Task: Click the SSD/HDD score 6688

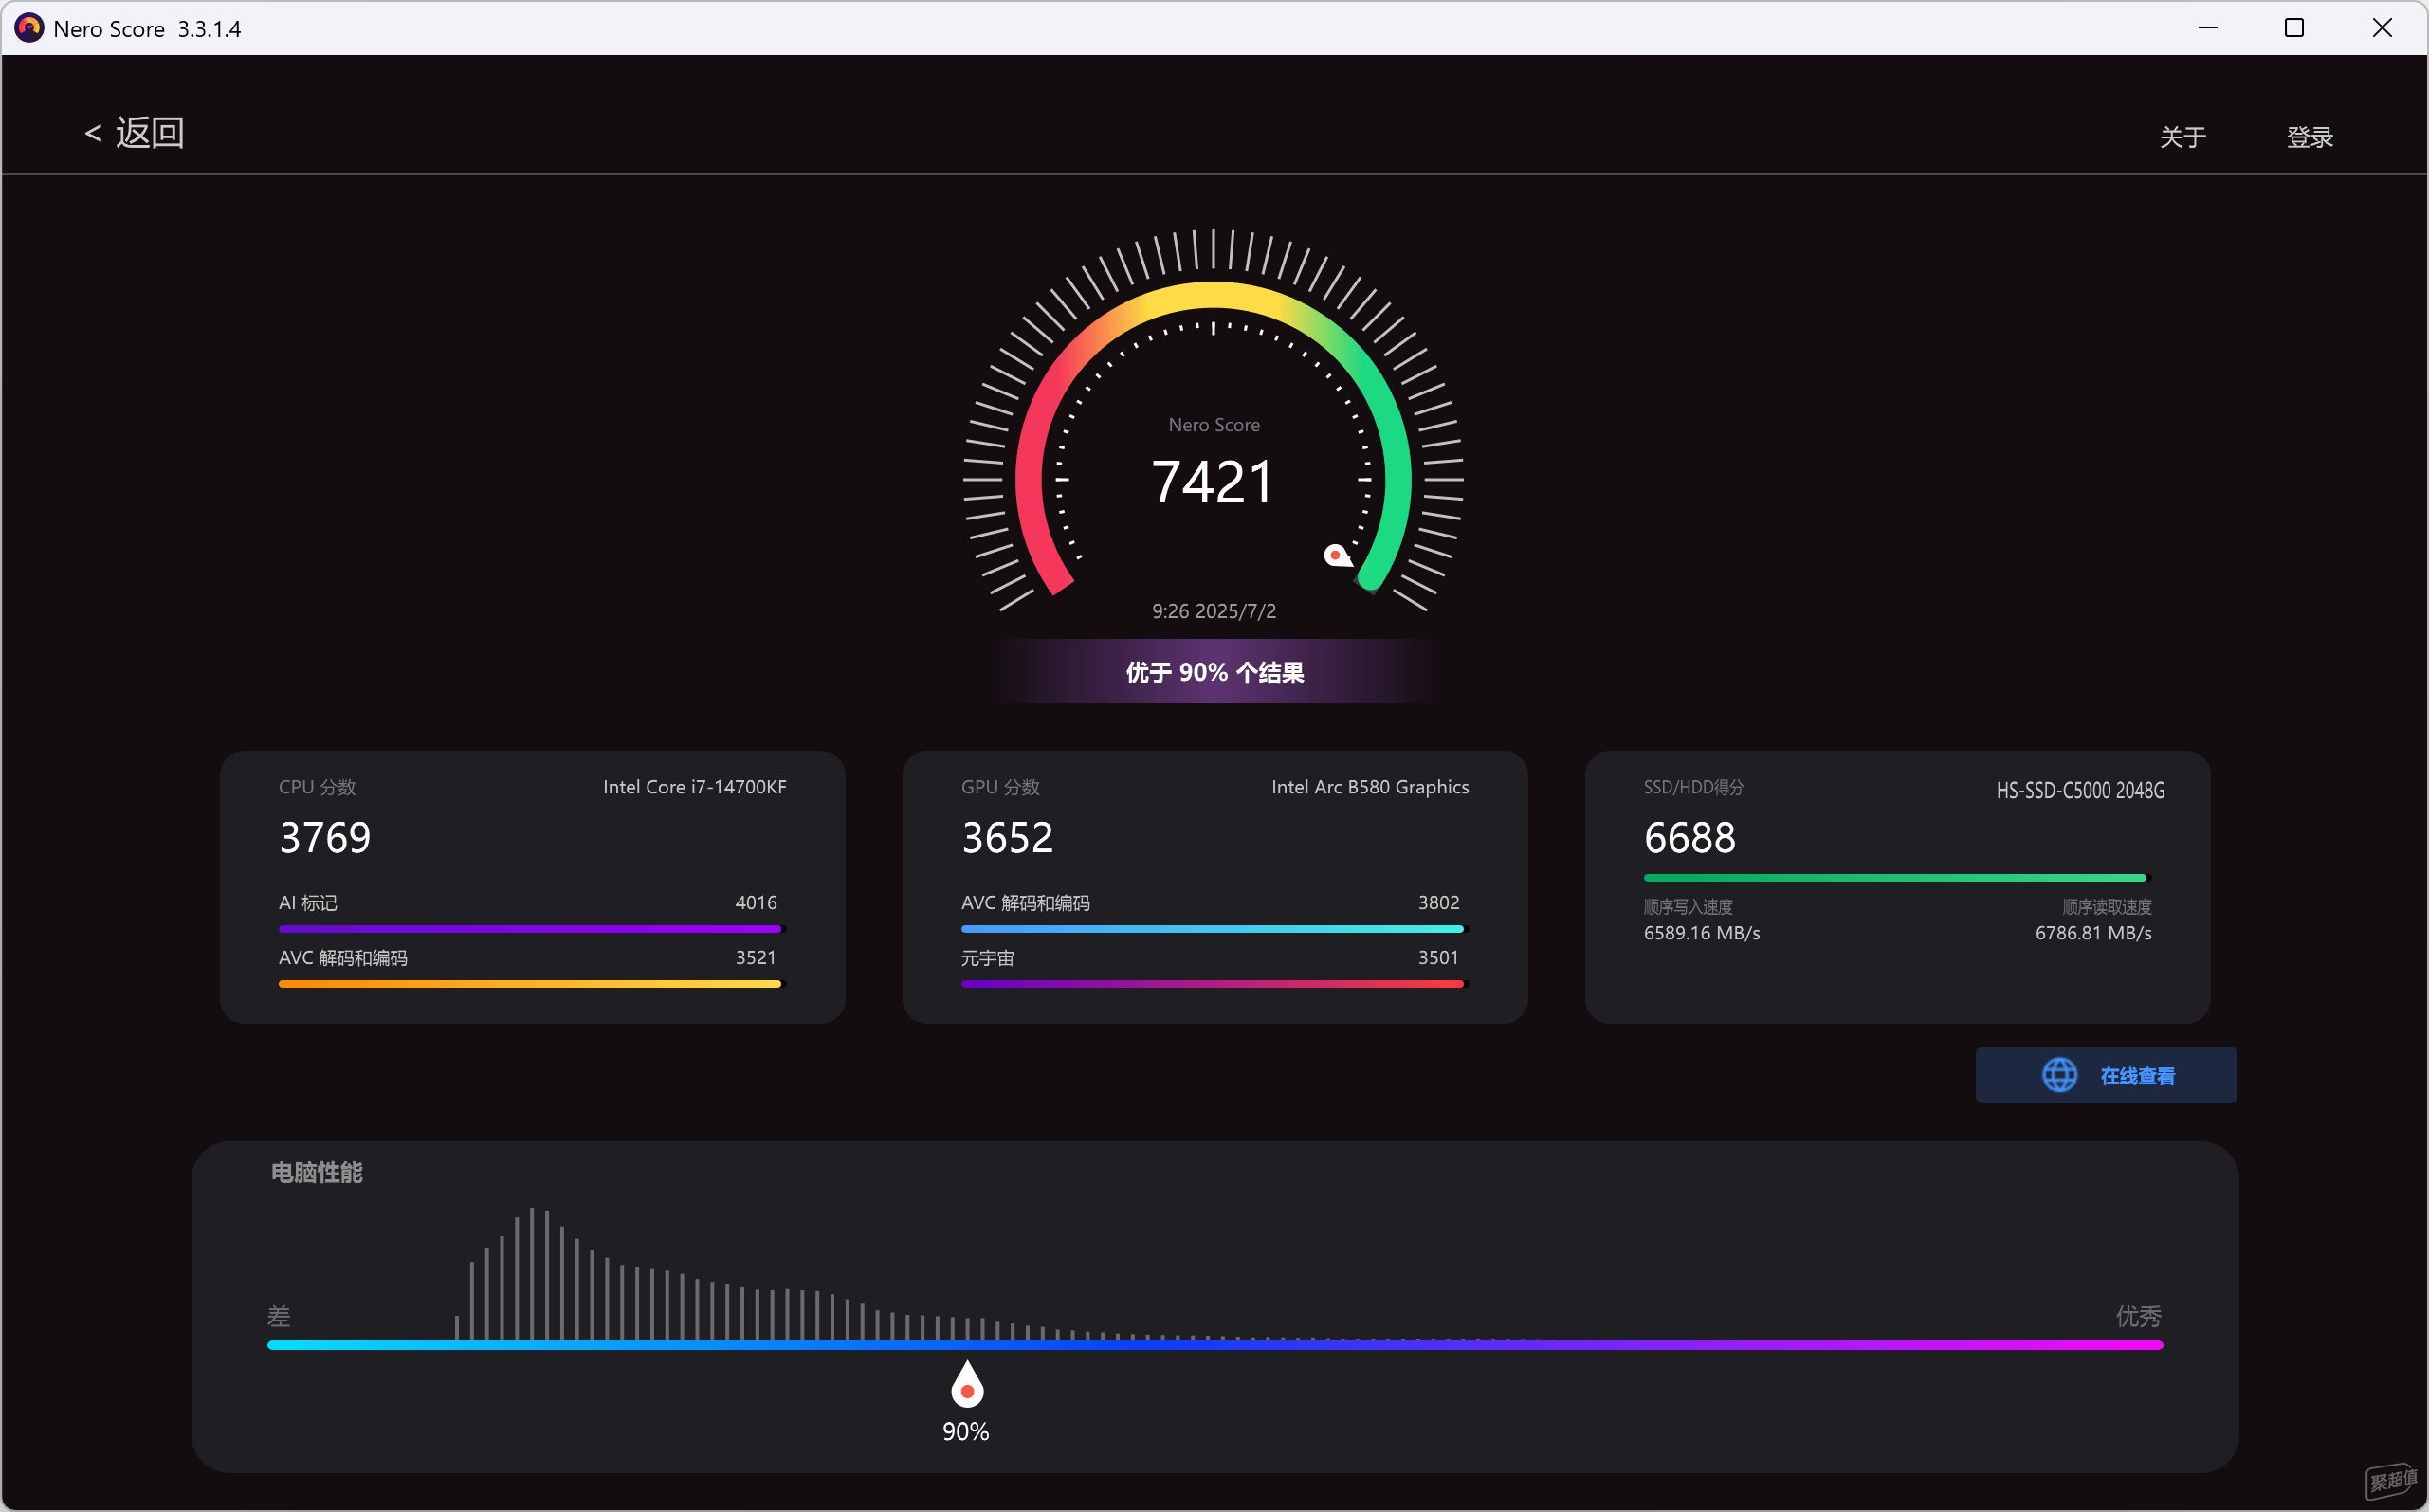Action: [x=1689, y=838]
